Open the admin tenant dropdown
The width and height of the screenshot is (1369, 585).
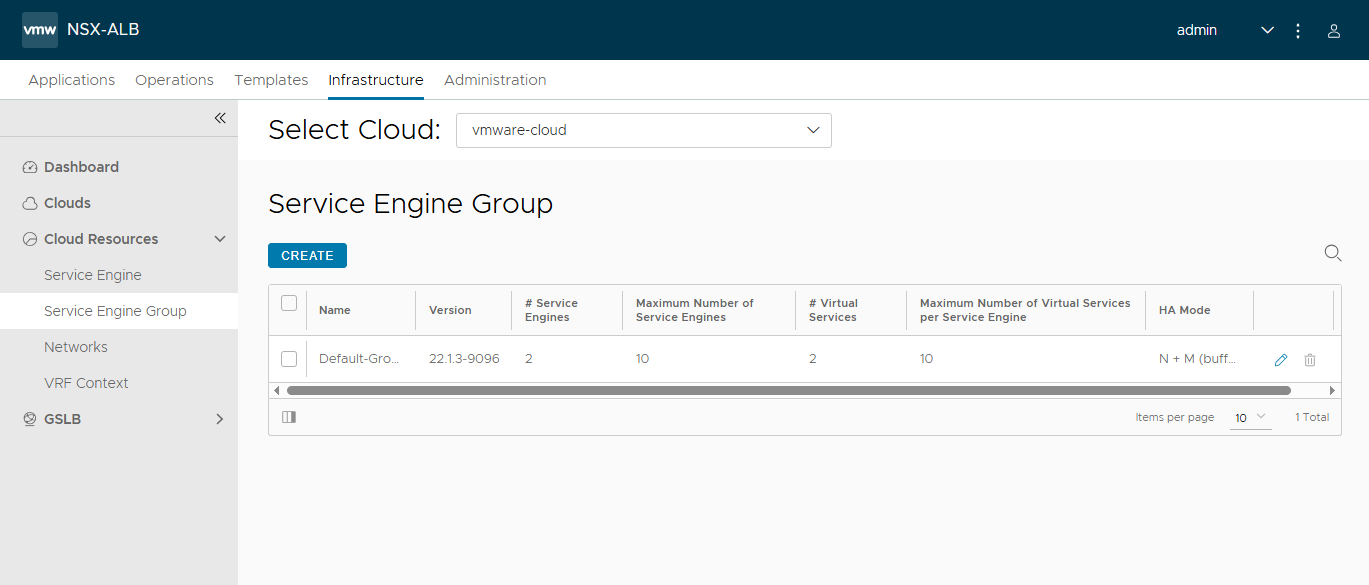click(x=1225, y=30)
